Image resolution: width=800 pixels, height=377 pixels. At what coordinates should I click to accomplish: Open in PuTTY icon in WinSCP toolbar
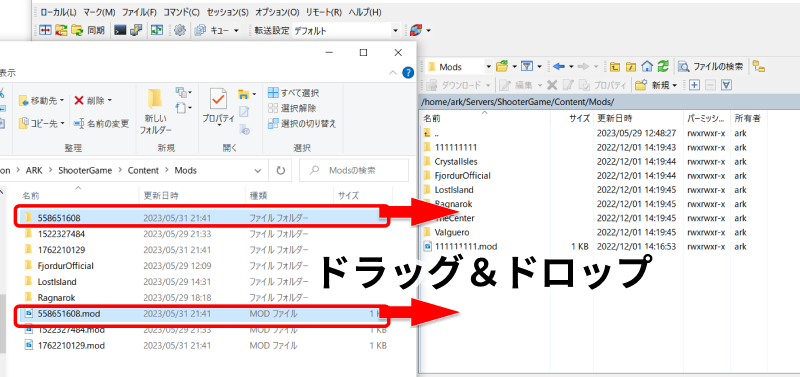[x=136, y=31]
